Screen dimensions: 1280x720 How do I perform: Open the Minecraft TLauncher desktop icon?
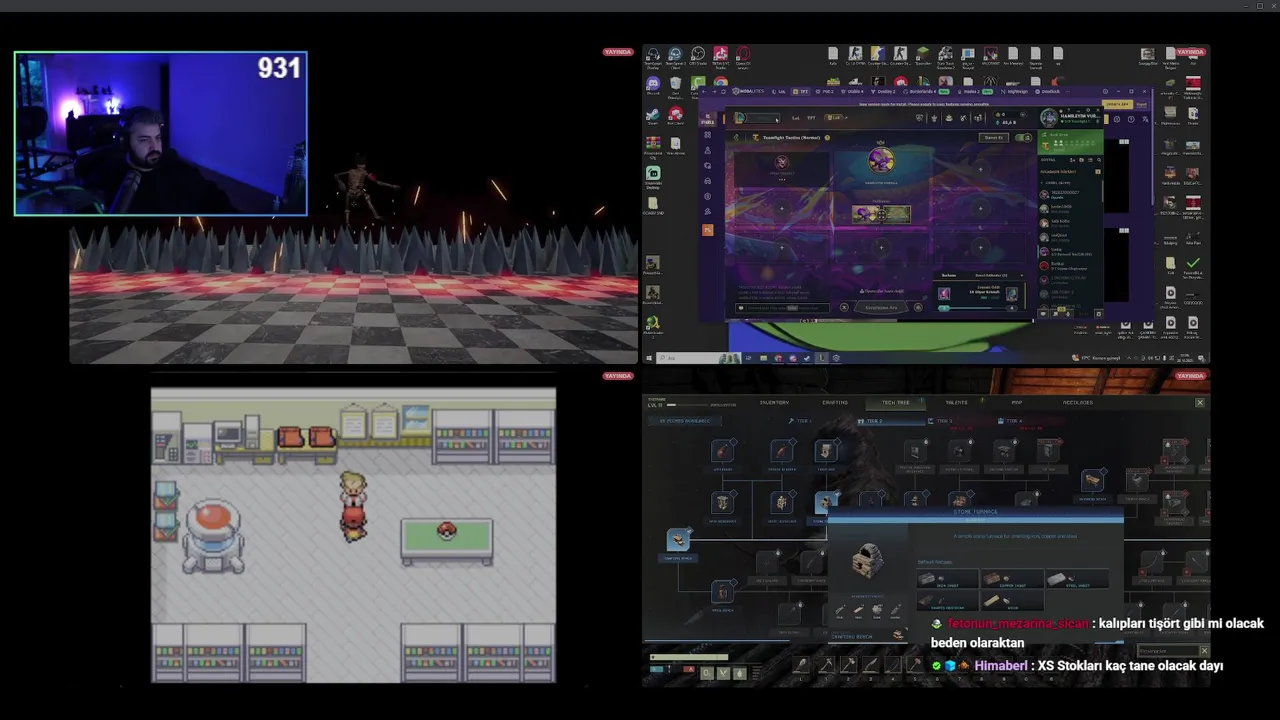(x=923, y=54)
